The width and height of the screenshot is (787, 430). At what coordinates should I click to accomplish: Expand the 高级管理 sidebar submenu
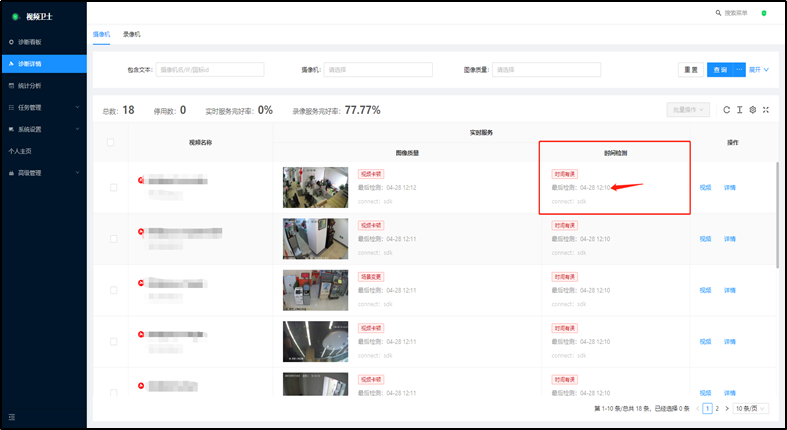click(44, 173)
